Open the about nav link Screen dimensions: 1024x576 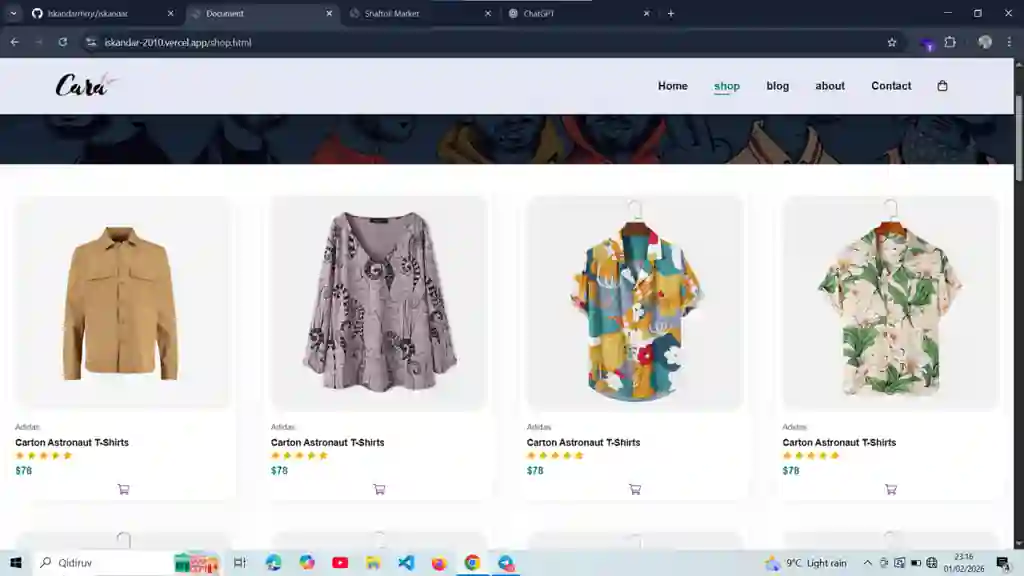[x=830, y=86]
